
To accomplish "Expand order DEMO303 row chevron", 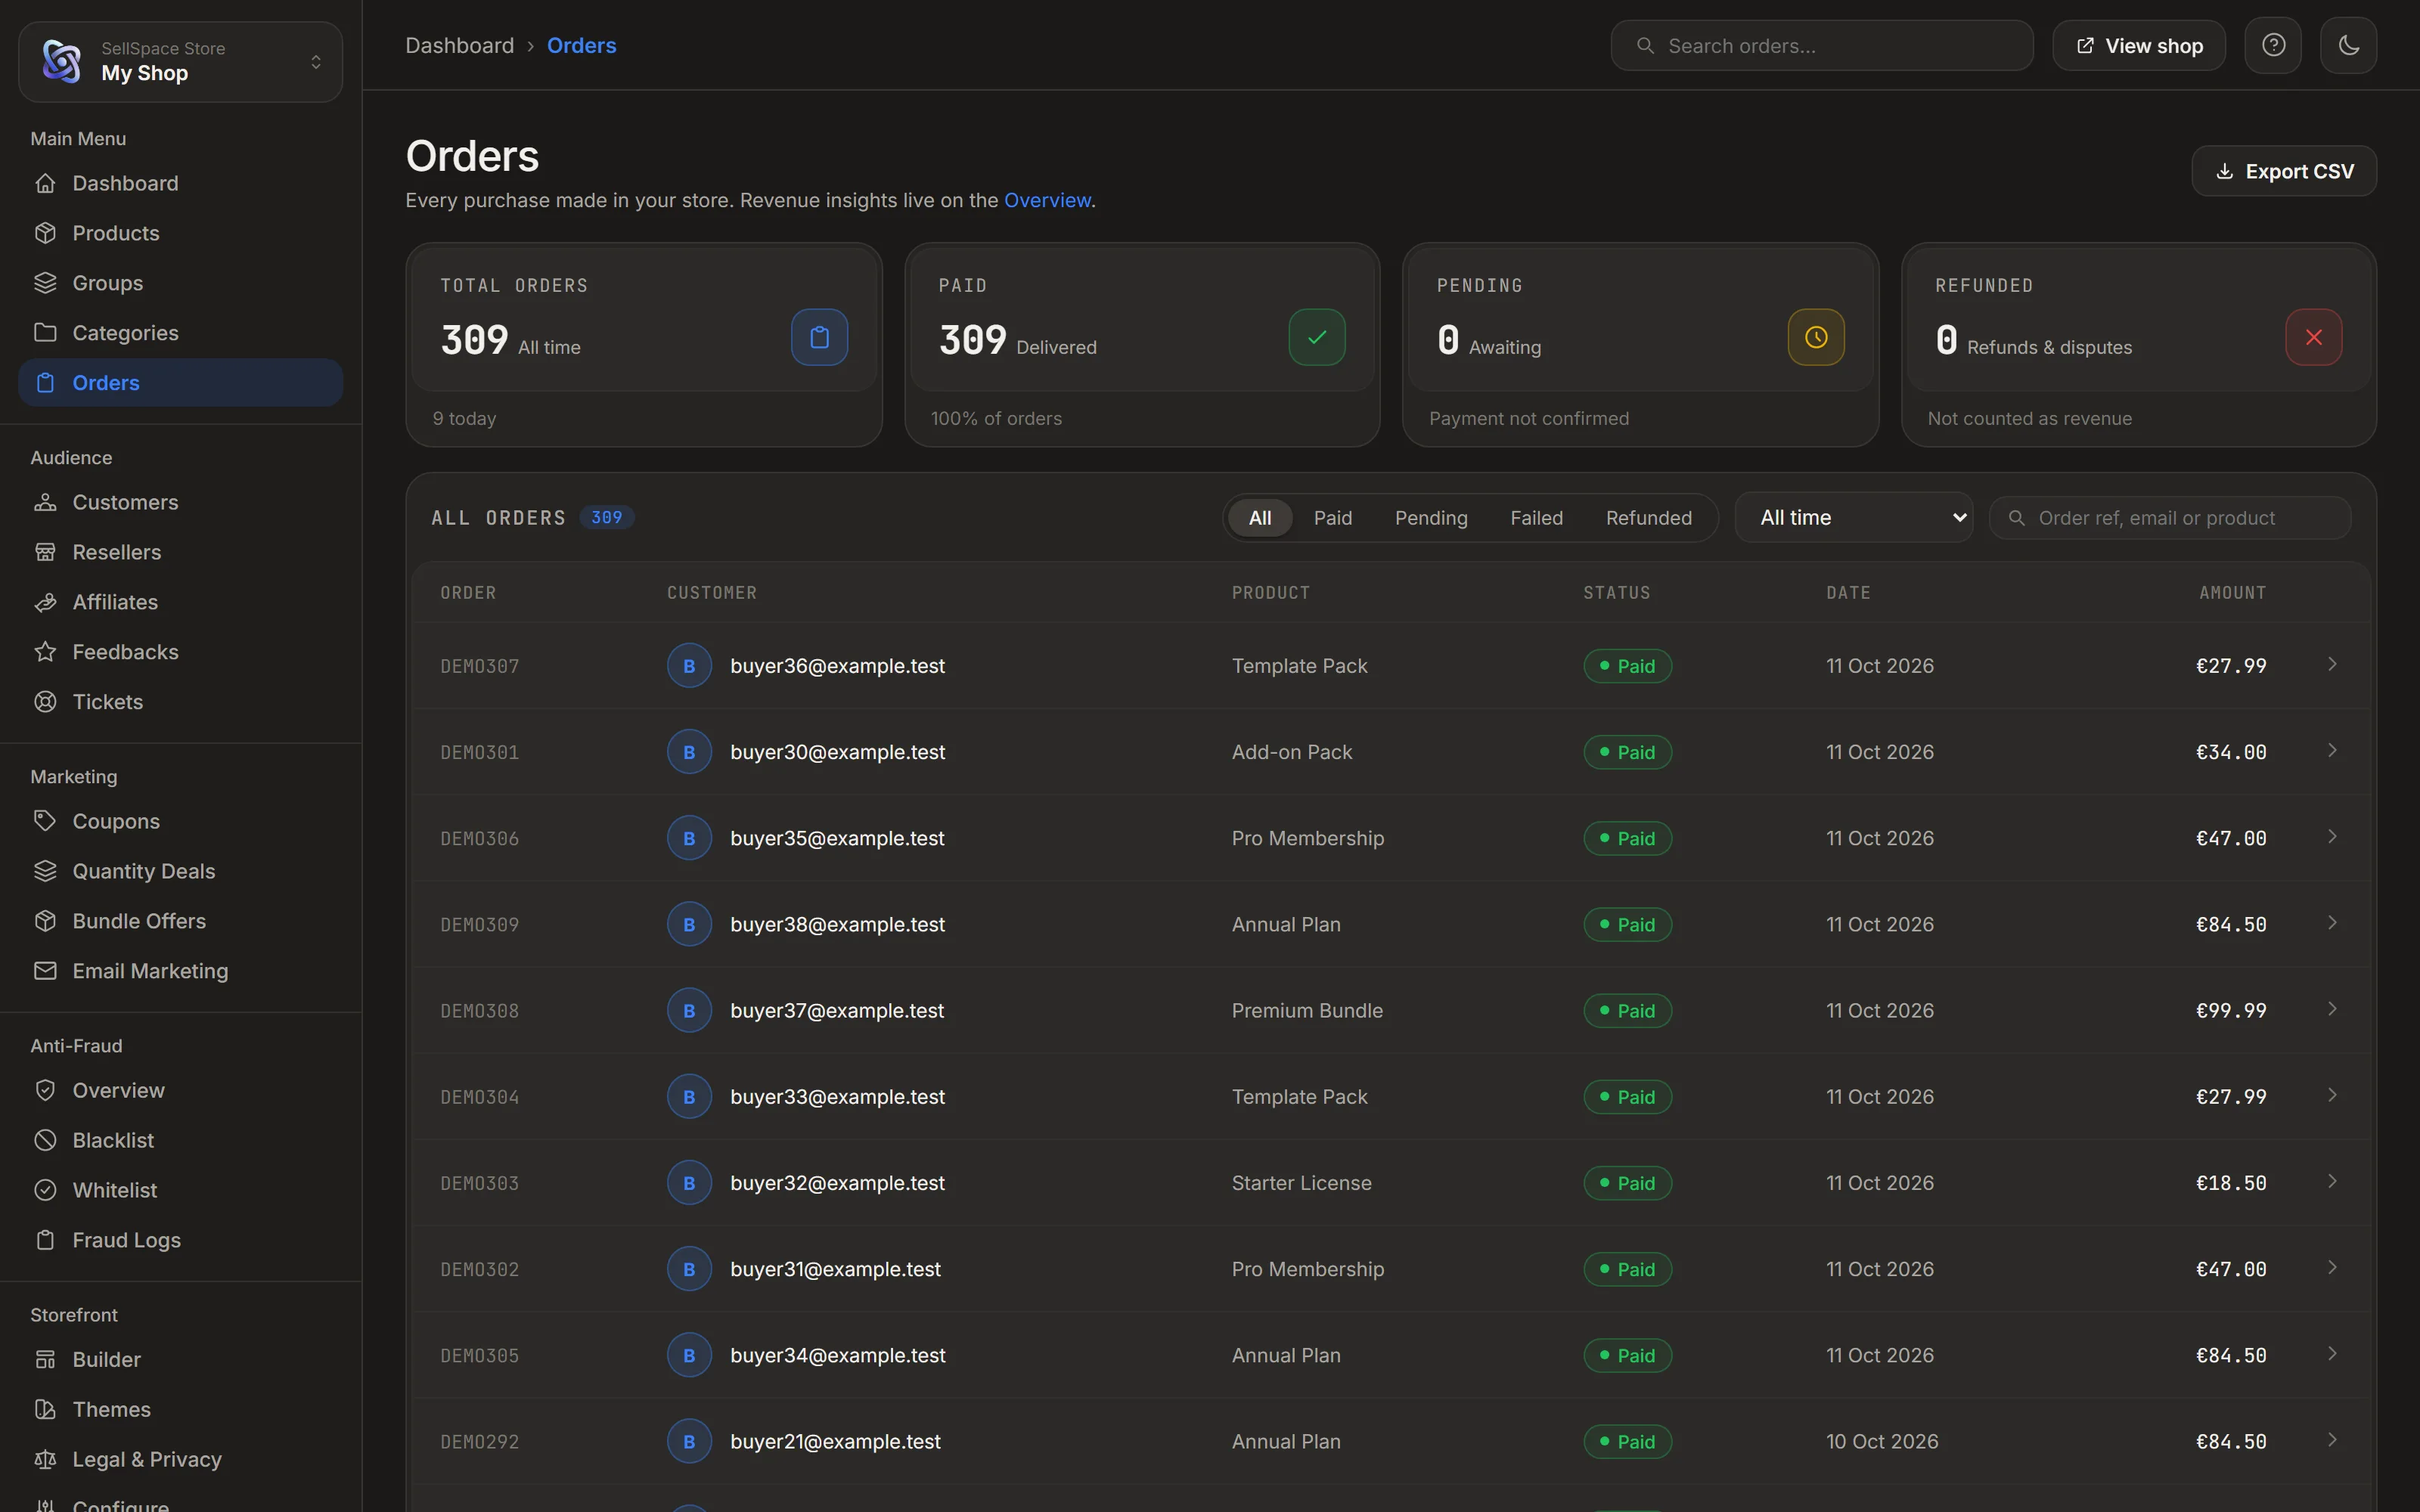I will (2332, 1181).
